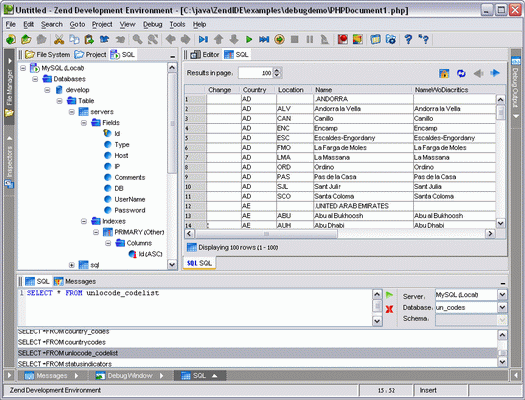Click the Copy toolbar icon
Viewport: 525px width, 400px height.
point(74,39)
